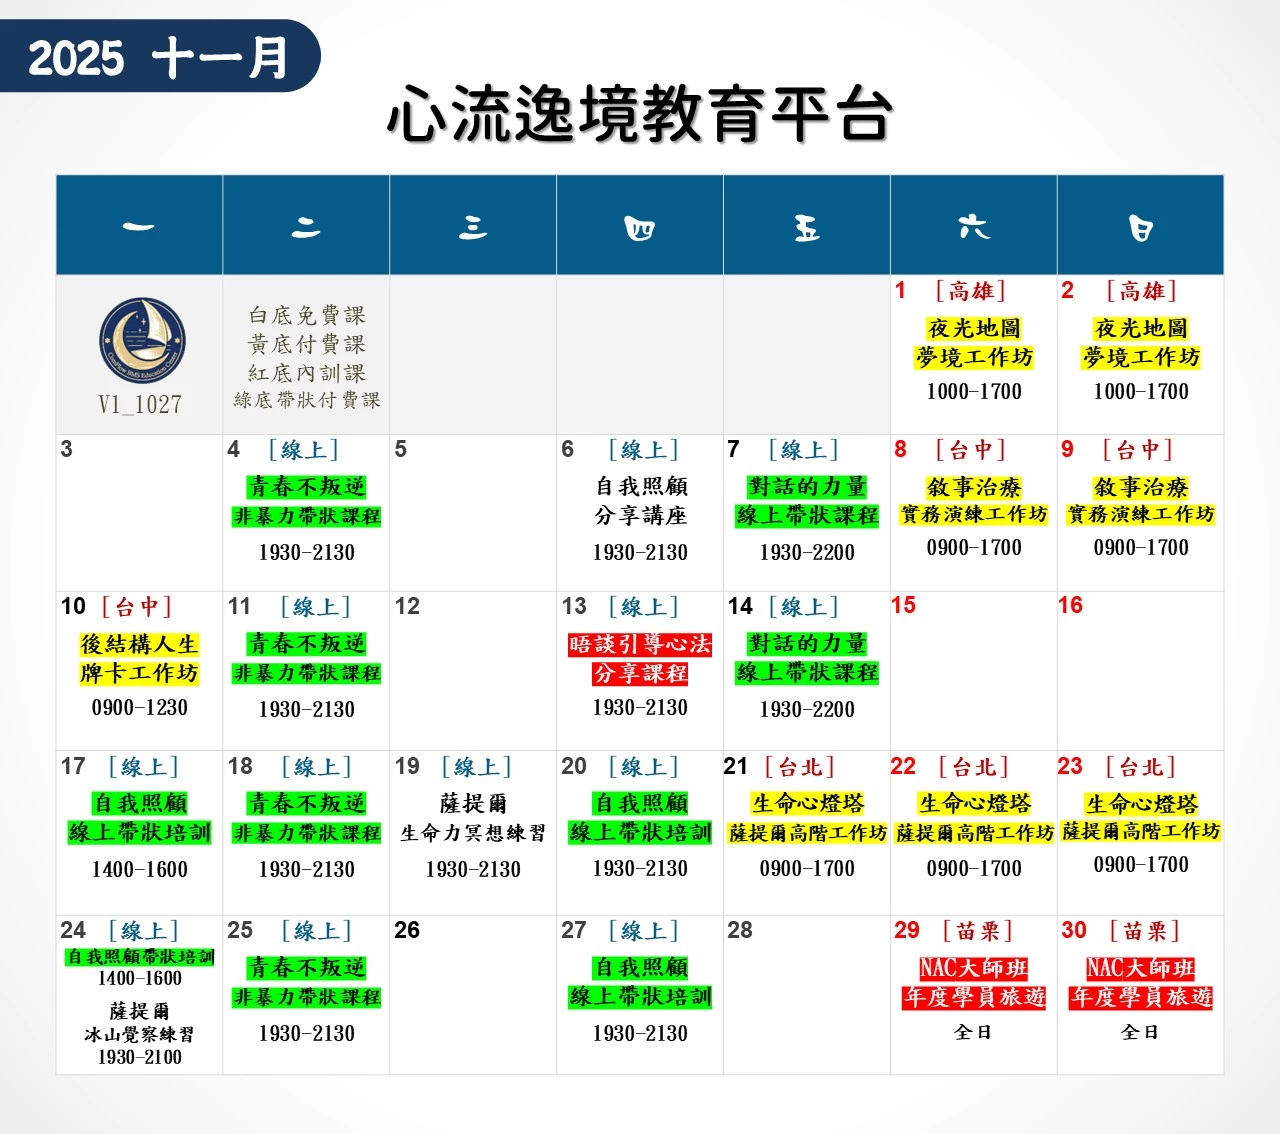Screen dimensions: 1280x1134
Task: Open 薩提爾生命力冥想練習 on November 19
Action: coord(473,818)
